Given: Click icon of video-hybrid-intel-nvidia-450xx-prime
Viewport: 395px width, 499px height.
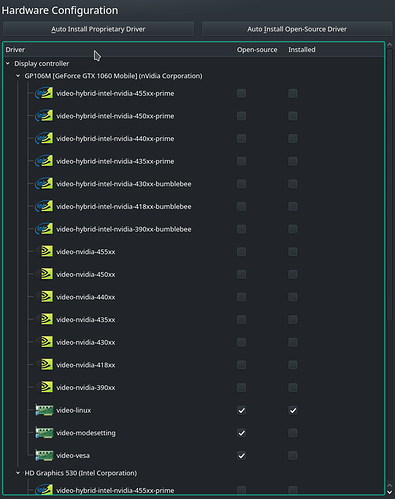Looking at the screenshot, I should (44, 116).
